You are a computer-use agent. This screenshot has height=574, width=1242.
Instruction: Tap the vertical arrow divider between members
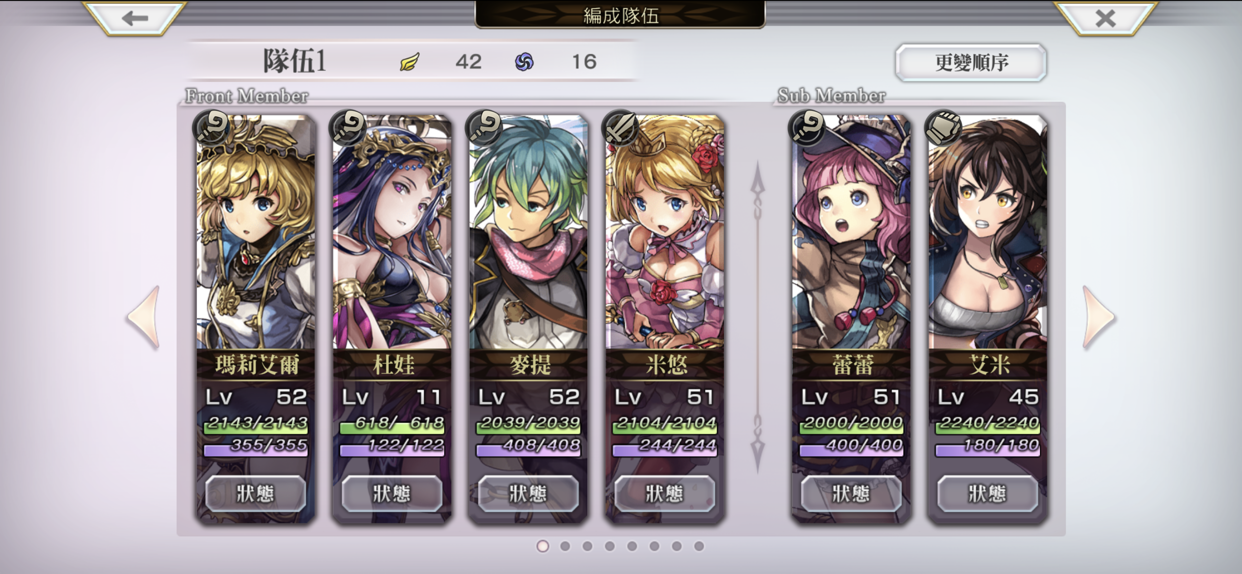[757, 317]
